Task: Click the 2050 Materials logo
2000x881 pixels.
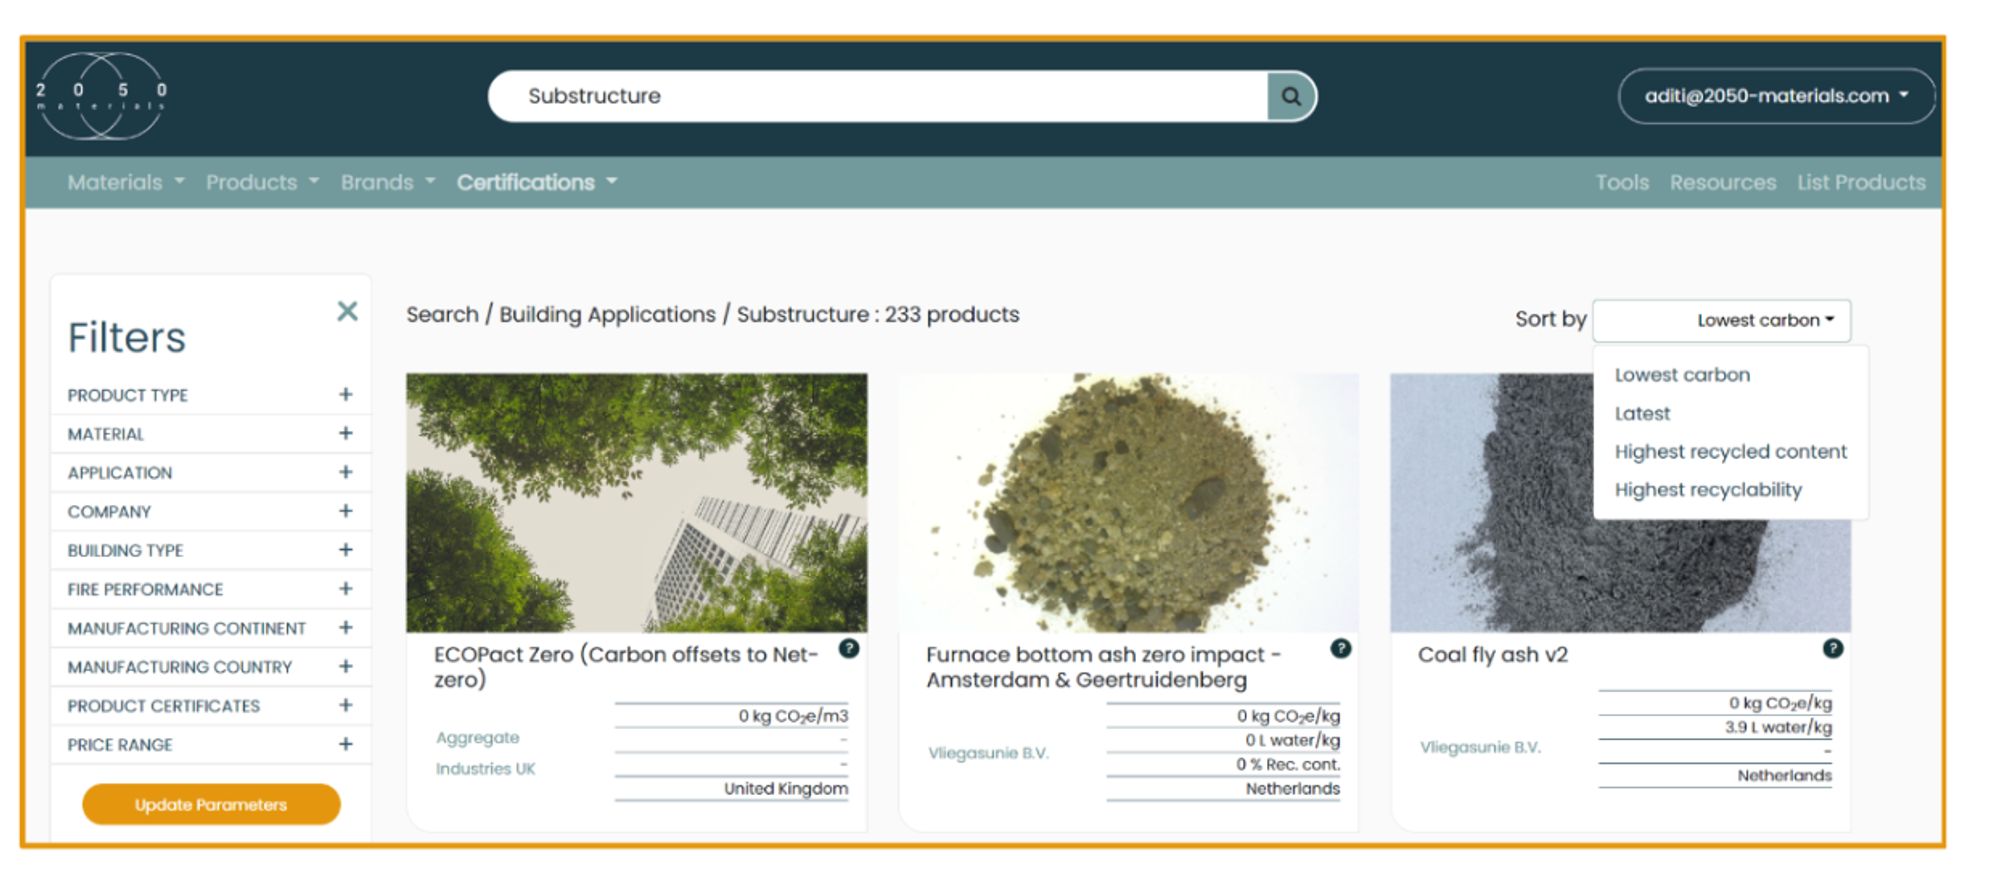Action: pyautogui.click(x=101, y=96)
